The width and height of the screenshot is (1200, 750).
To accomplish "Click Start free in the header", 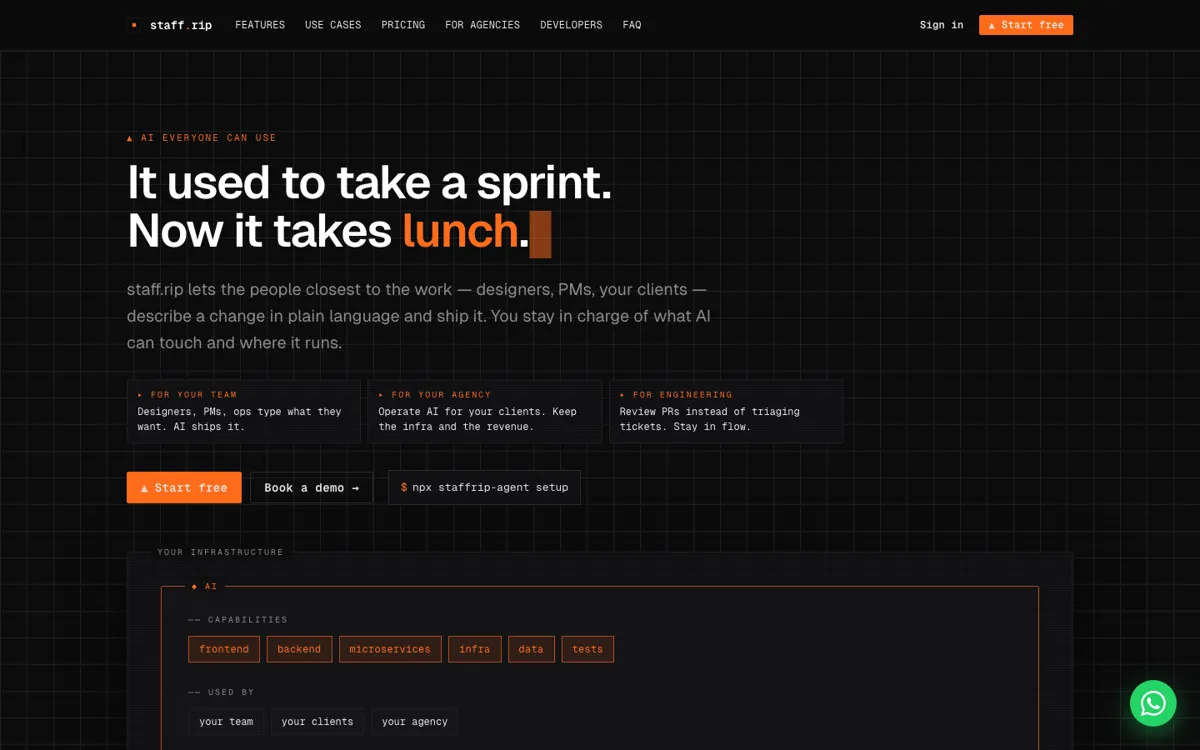I will [x=1026, y=25].
